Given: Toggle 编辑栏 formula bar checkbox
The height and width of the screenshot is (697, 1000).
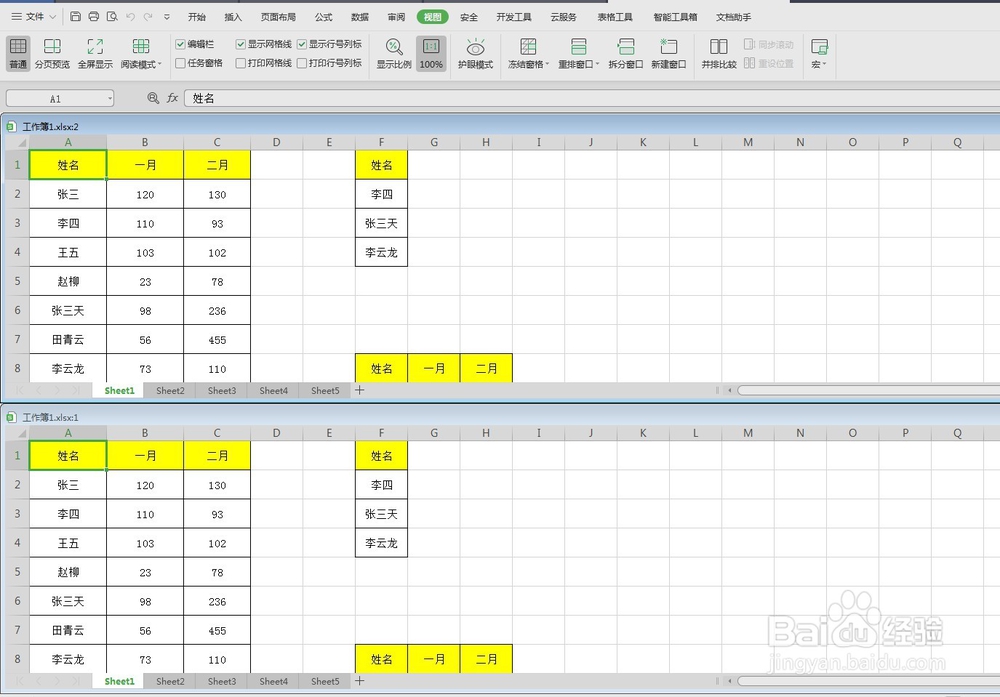Looking at the screenshot, I should click(x=180, y=44).
